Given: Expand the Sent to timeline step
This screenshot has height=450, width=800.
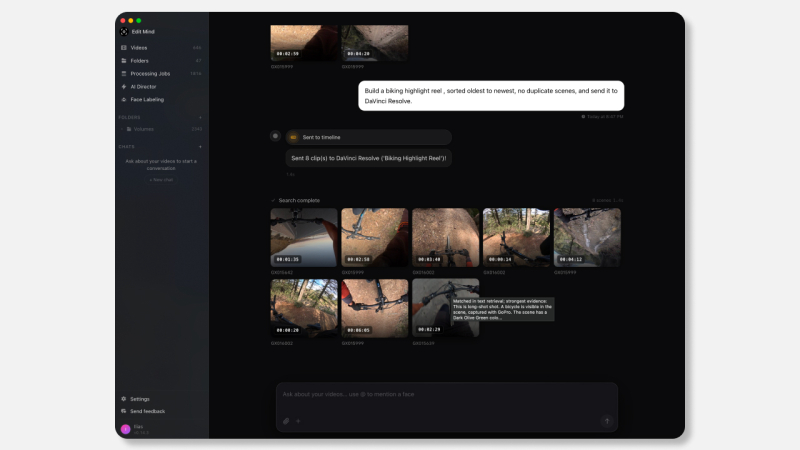Looking at the screenshot, I should (368, 137).
